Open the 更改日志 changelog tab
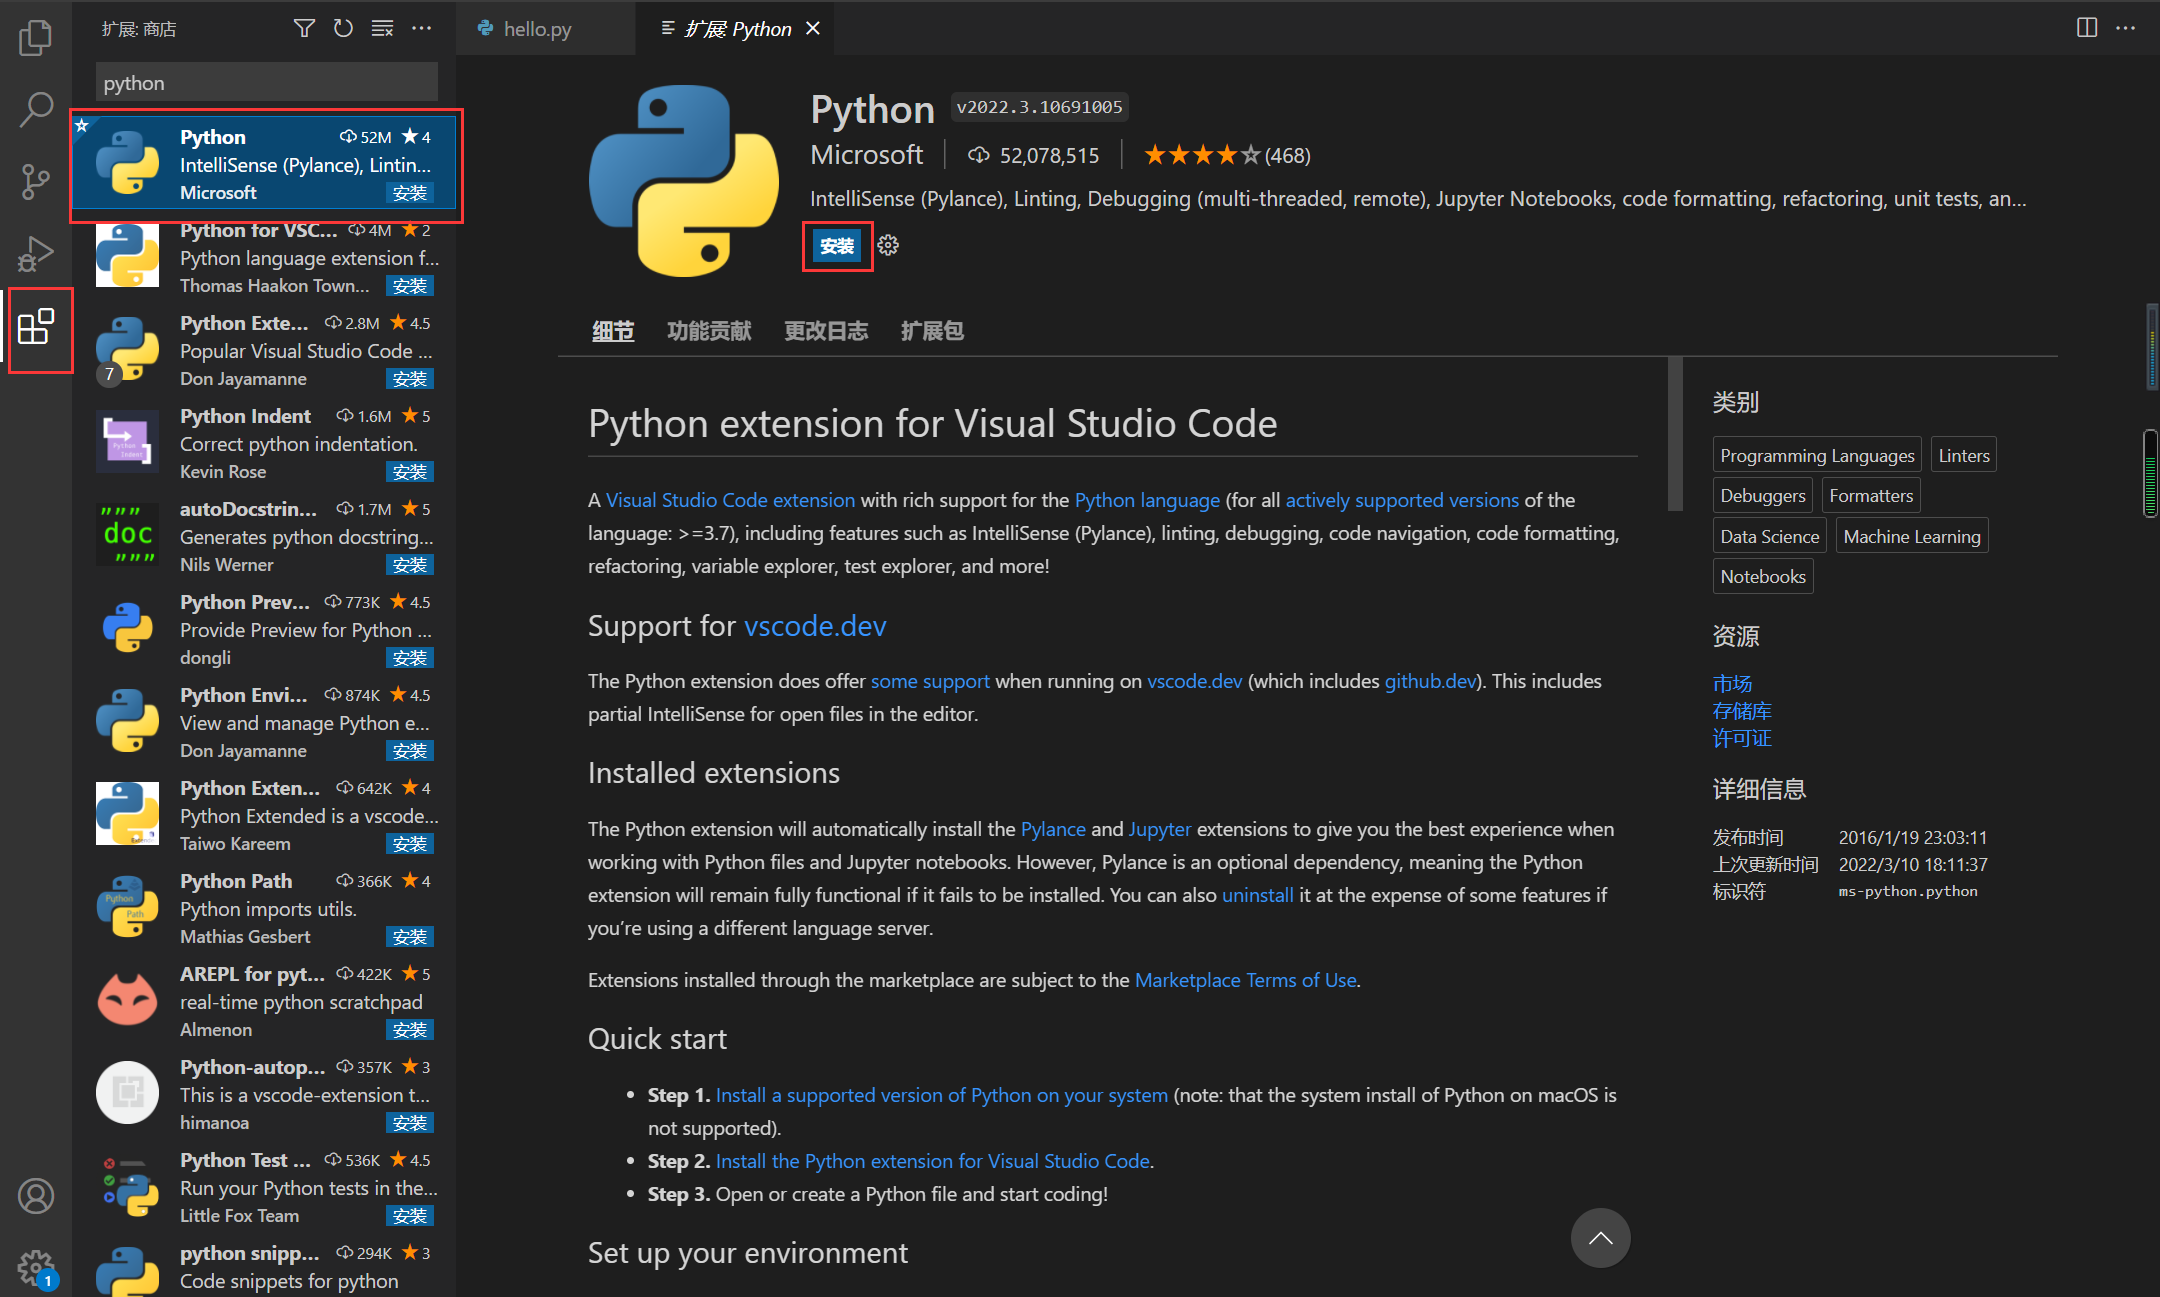 pos(826,331)
